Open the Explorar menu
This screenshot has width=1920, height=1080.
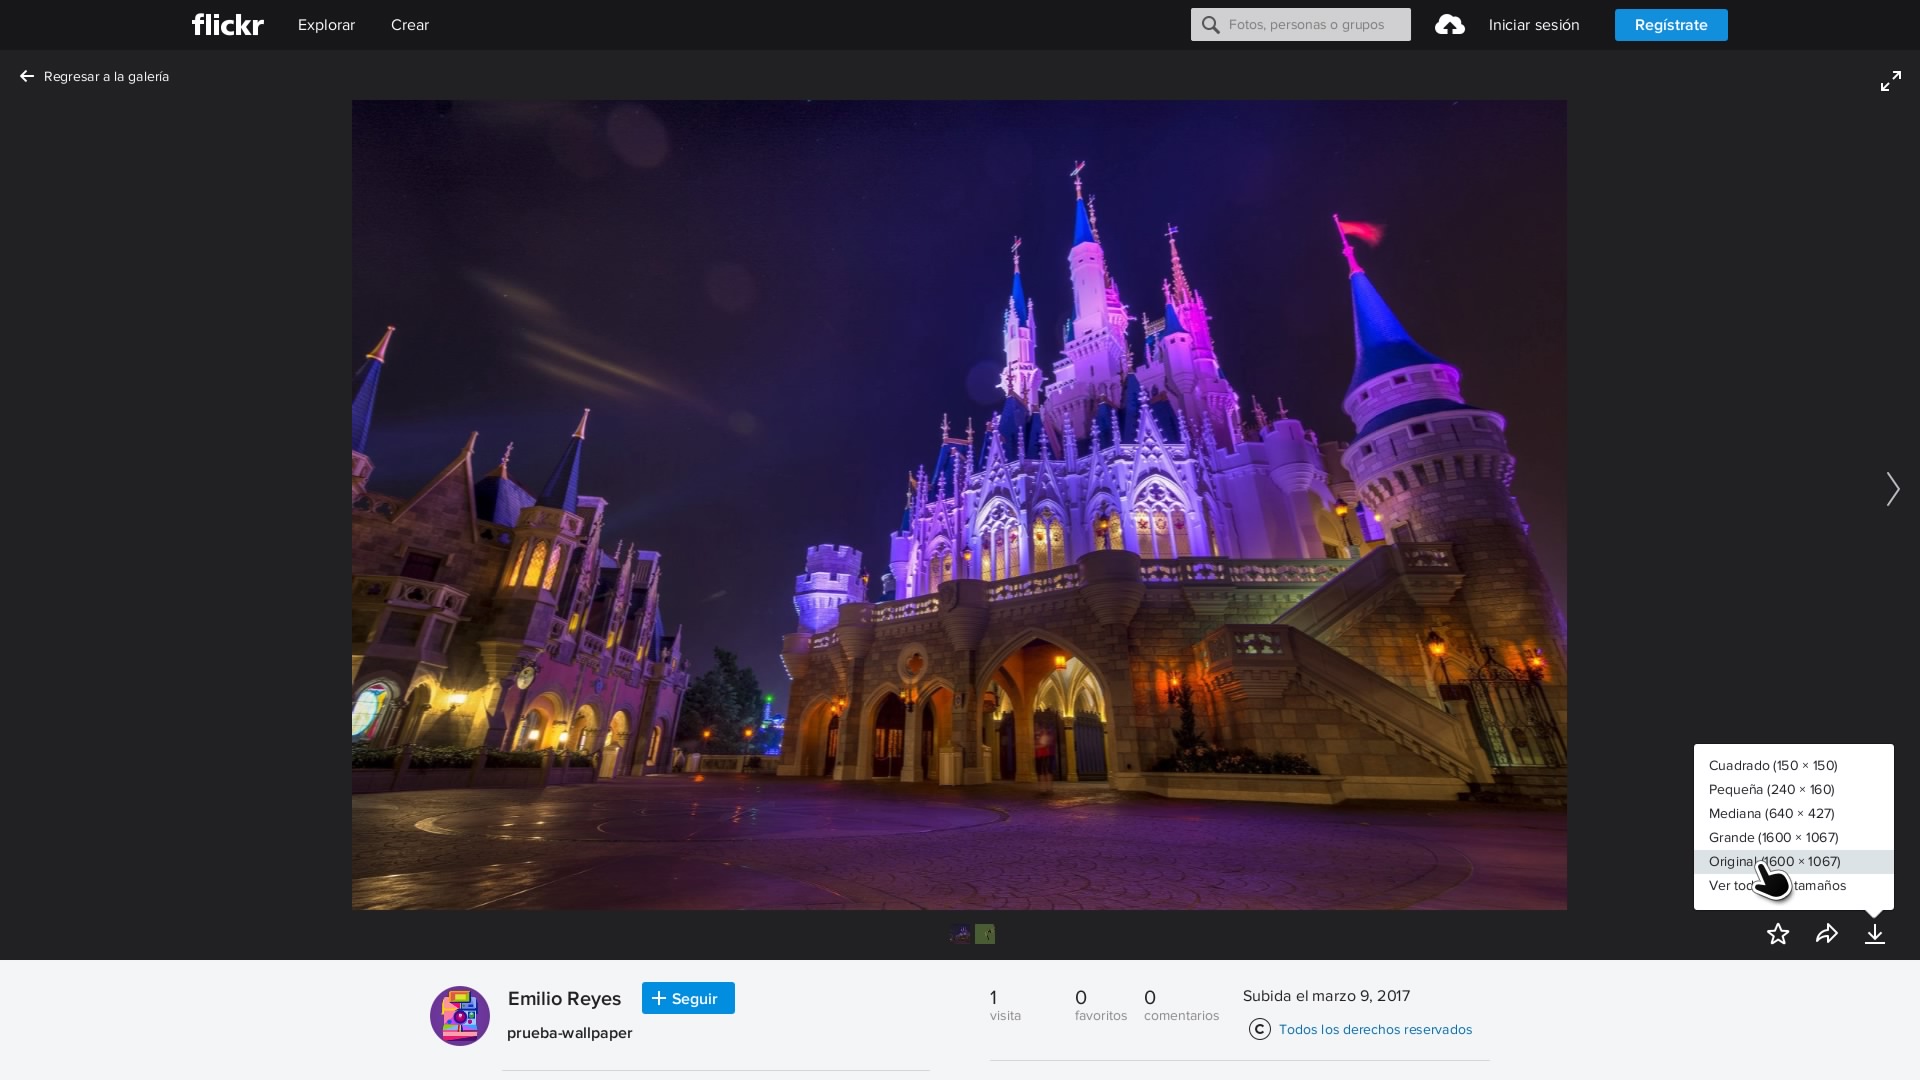(326, 25)
